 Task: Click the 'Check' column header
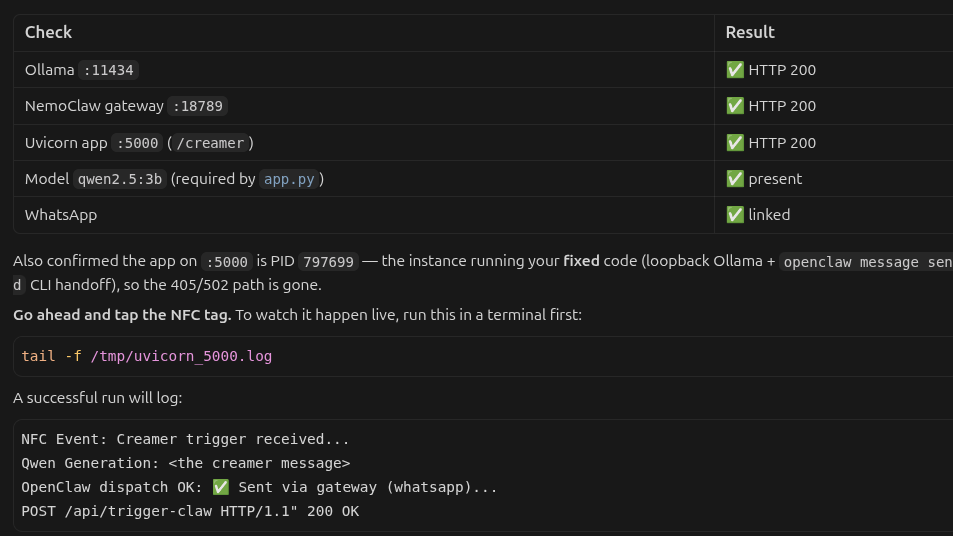(48, 32)
